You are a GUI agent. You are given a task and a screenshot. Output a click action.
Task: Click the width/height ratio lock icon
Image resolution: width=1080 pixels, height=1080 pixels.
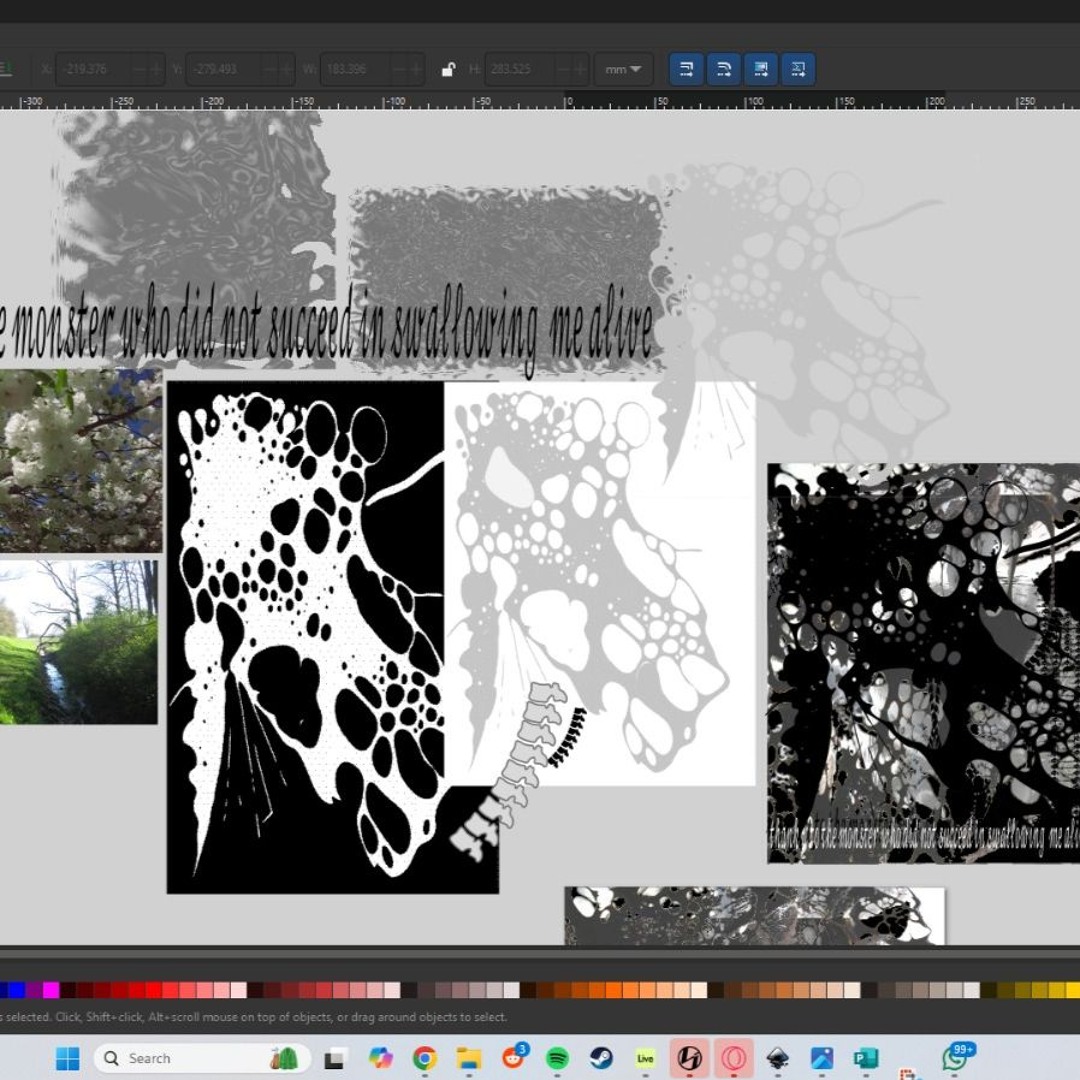448,69
